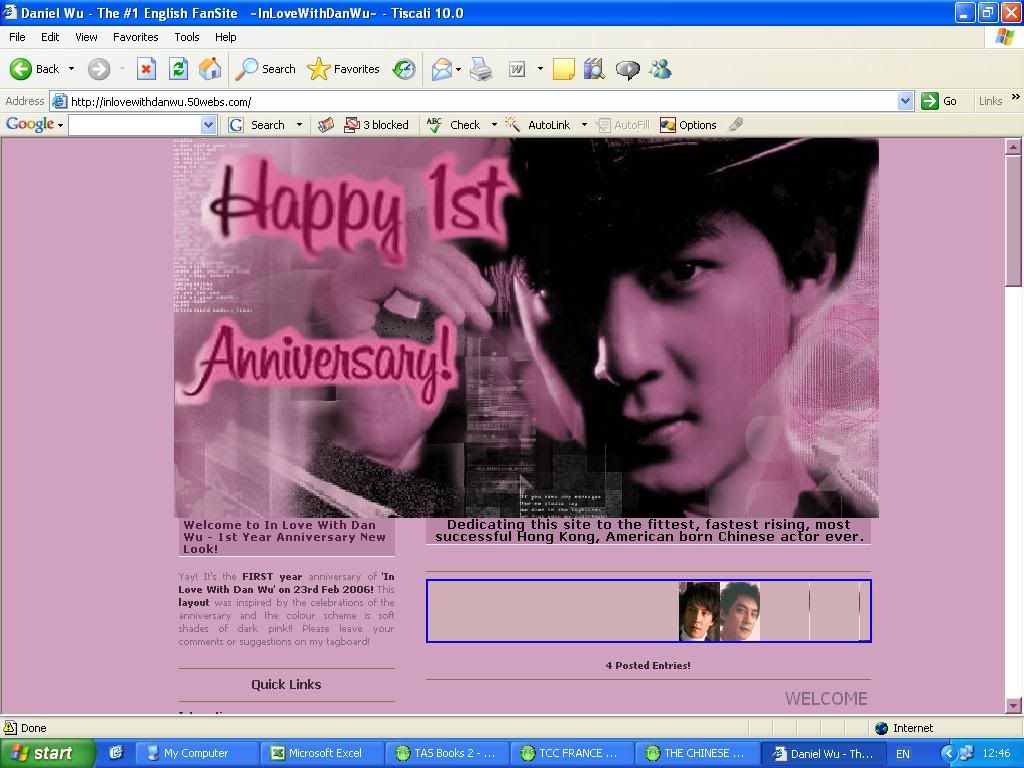Viewport: 1024px width, 768px height.
Task: Click the Edit with Word icon
Action: tap(517, 69)
